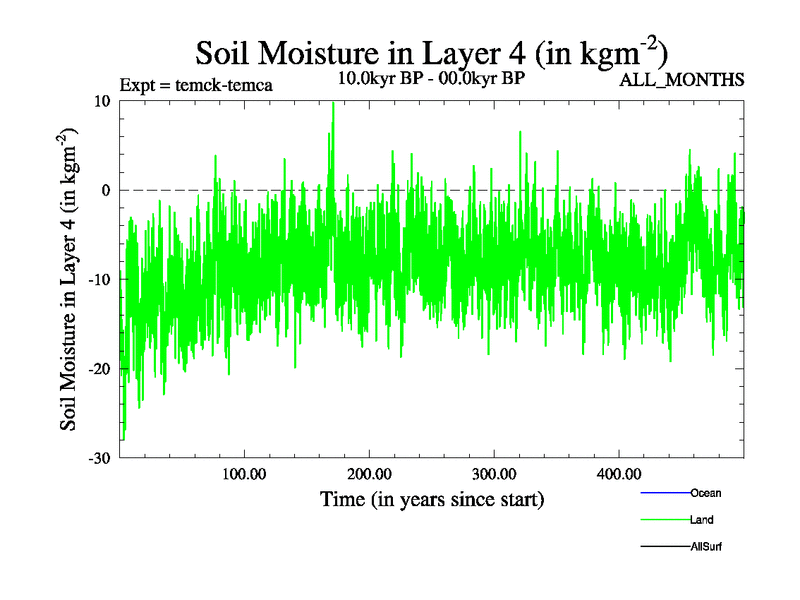Click the Expt = temck-temca label
800x600 pixels.
coord(196,85)
